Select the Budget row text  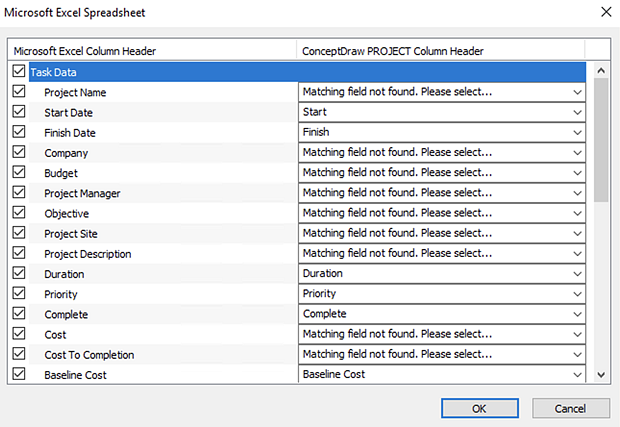click(61, 174)
